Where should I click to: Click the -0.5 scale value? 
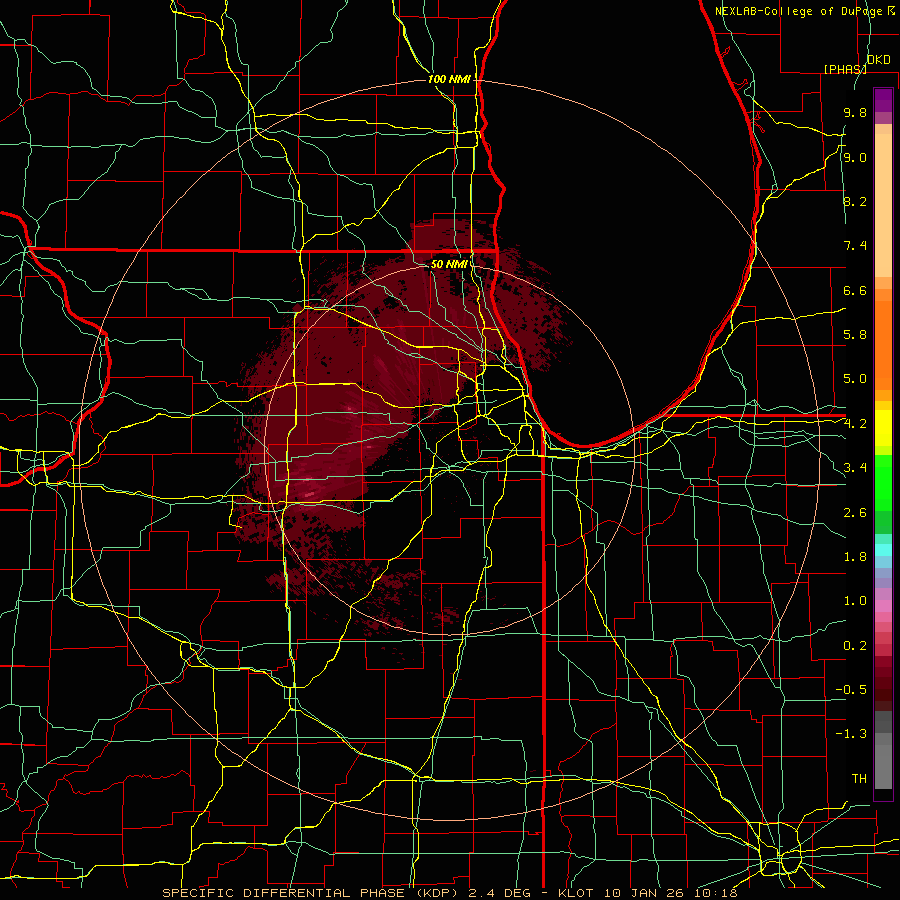(x=851, y=690)
